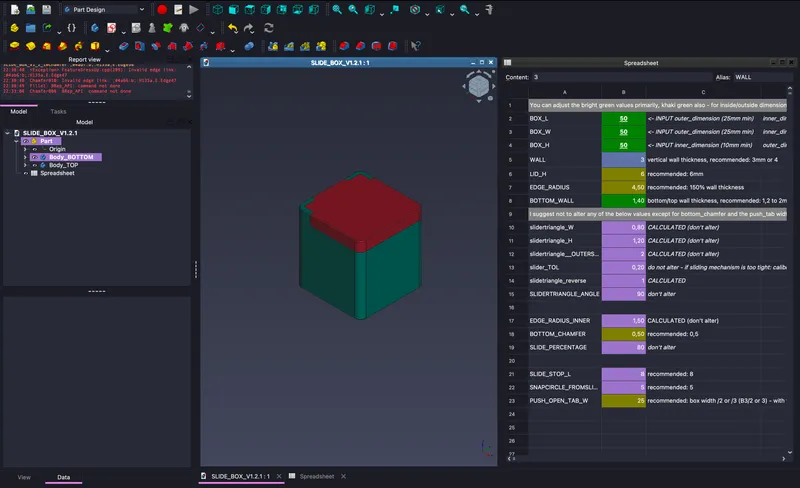Click report view scroll up arrow
800x488 pixels.
pos(189,67)
